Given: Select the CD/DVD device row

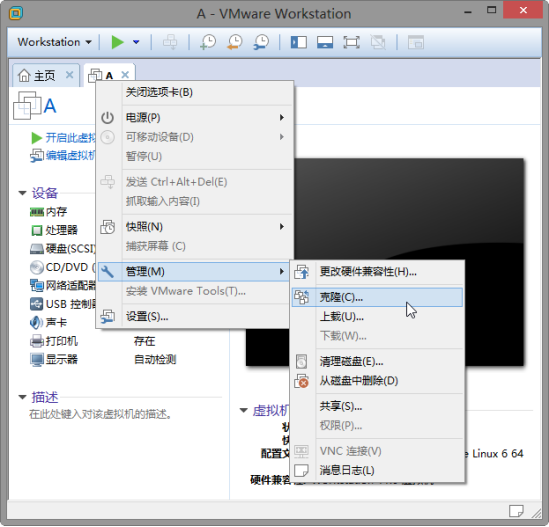Looking at the screenshot, I should [62, 268].
